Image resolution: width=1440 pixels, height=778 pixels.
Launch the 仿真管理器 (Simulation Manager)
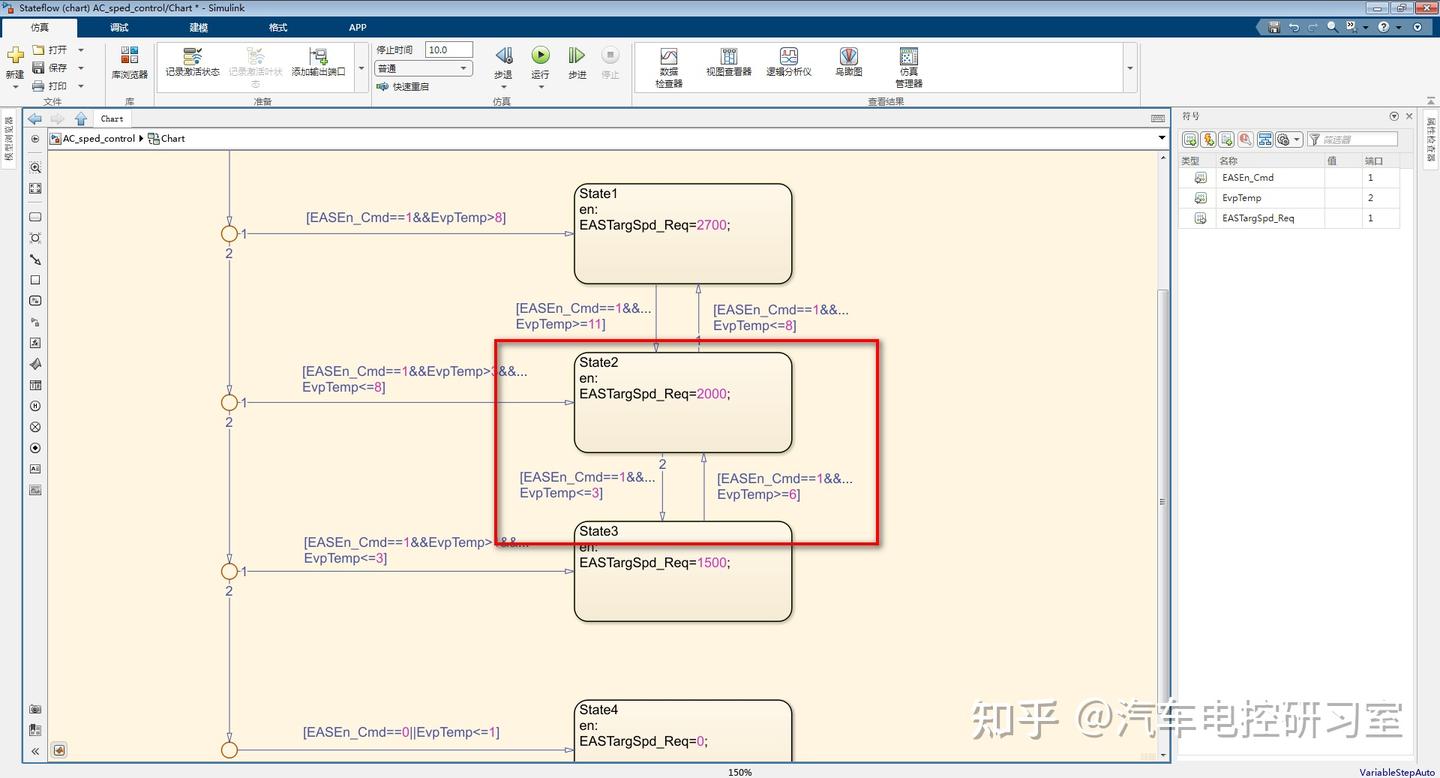[x=908, y=64]
